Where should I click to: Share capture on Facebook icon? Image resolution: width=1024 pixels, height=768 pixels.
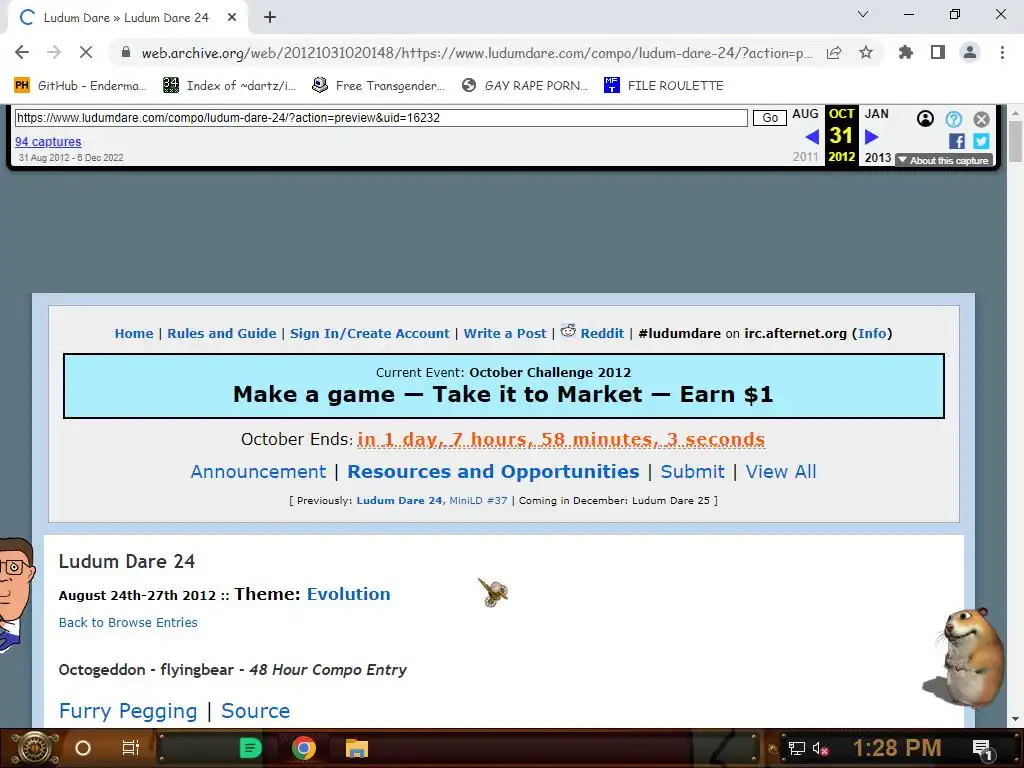[957, 141]
